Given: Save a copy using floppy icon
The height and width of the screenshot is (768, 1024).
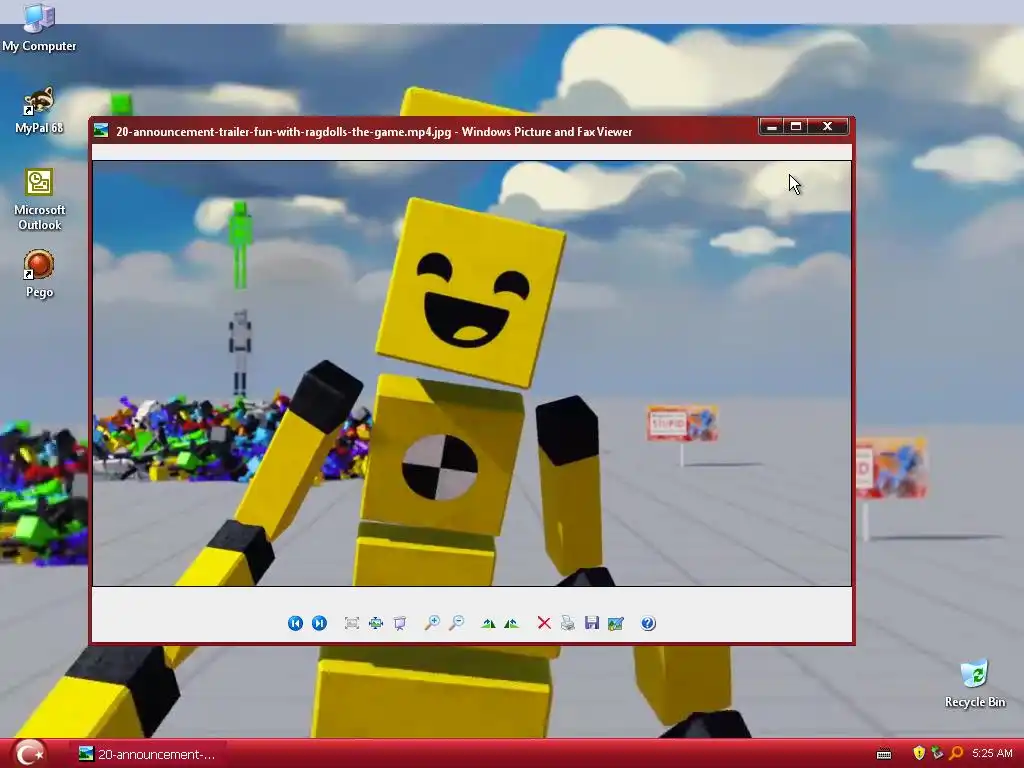Looking at the screenshot, I should (592, 623).
